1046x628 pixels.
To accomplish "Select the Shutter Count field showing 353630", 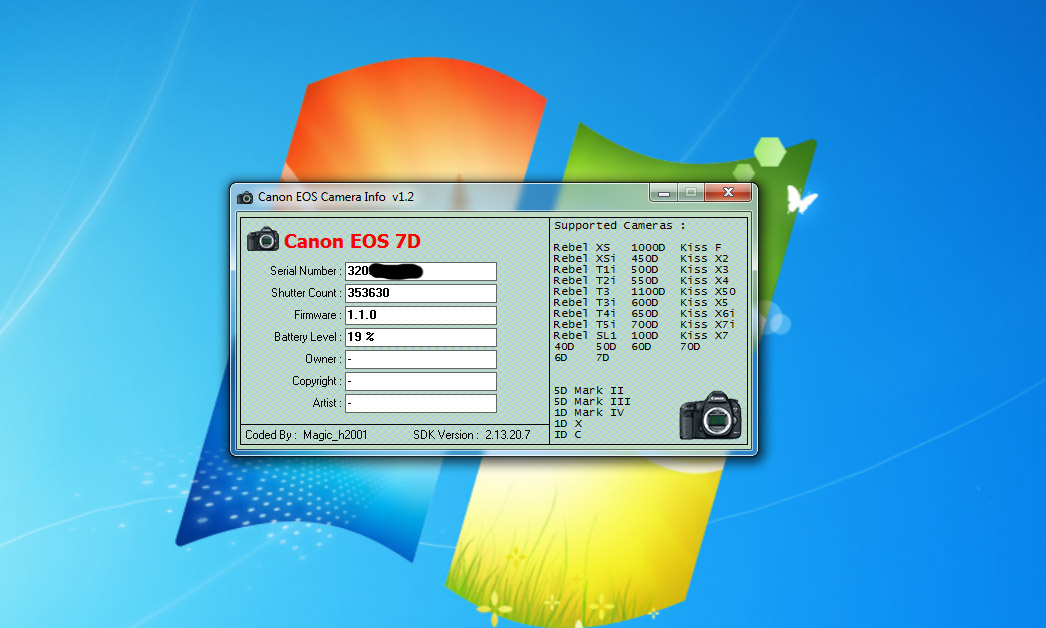I will click(x=420, y=293).
